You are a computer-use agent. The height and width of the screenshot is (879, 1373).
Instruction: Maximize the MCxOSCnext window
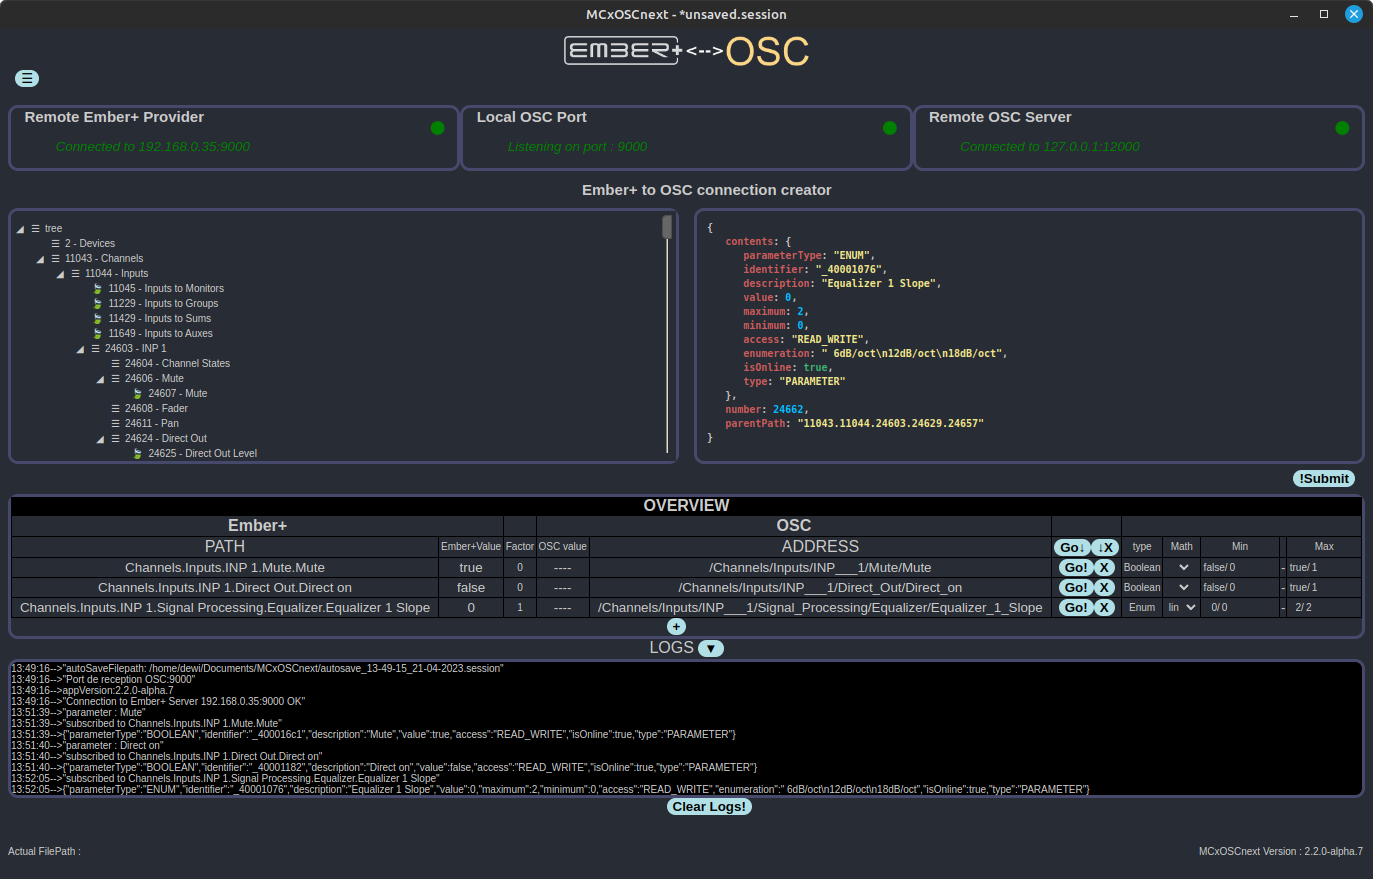1324,14
